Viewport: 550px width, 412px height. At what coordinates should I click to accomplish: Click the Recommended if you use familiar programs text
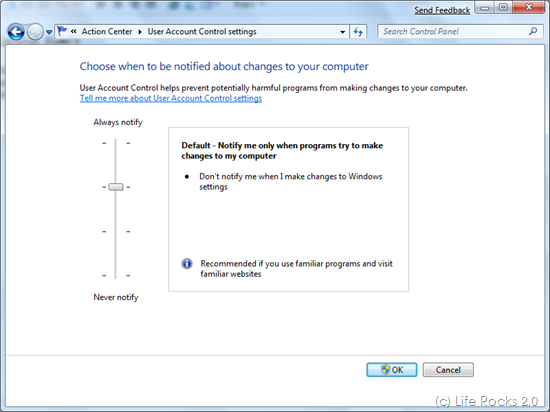coord(296,269)
